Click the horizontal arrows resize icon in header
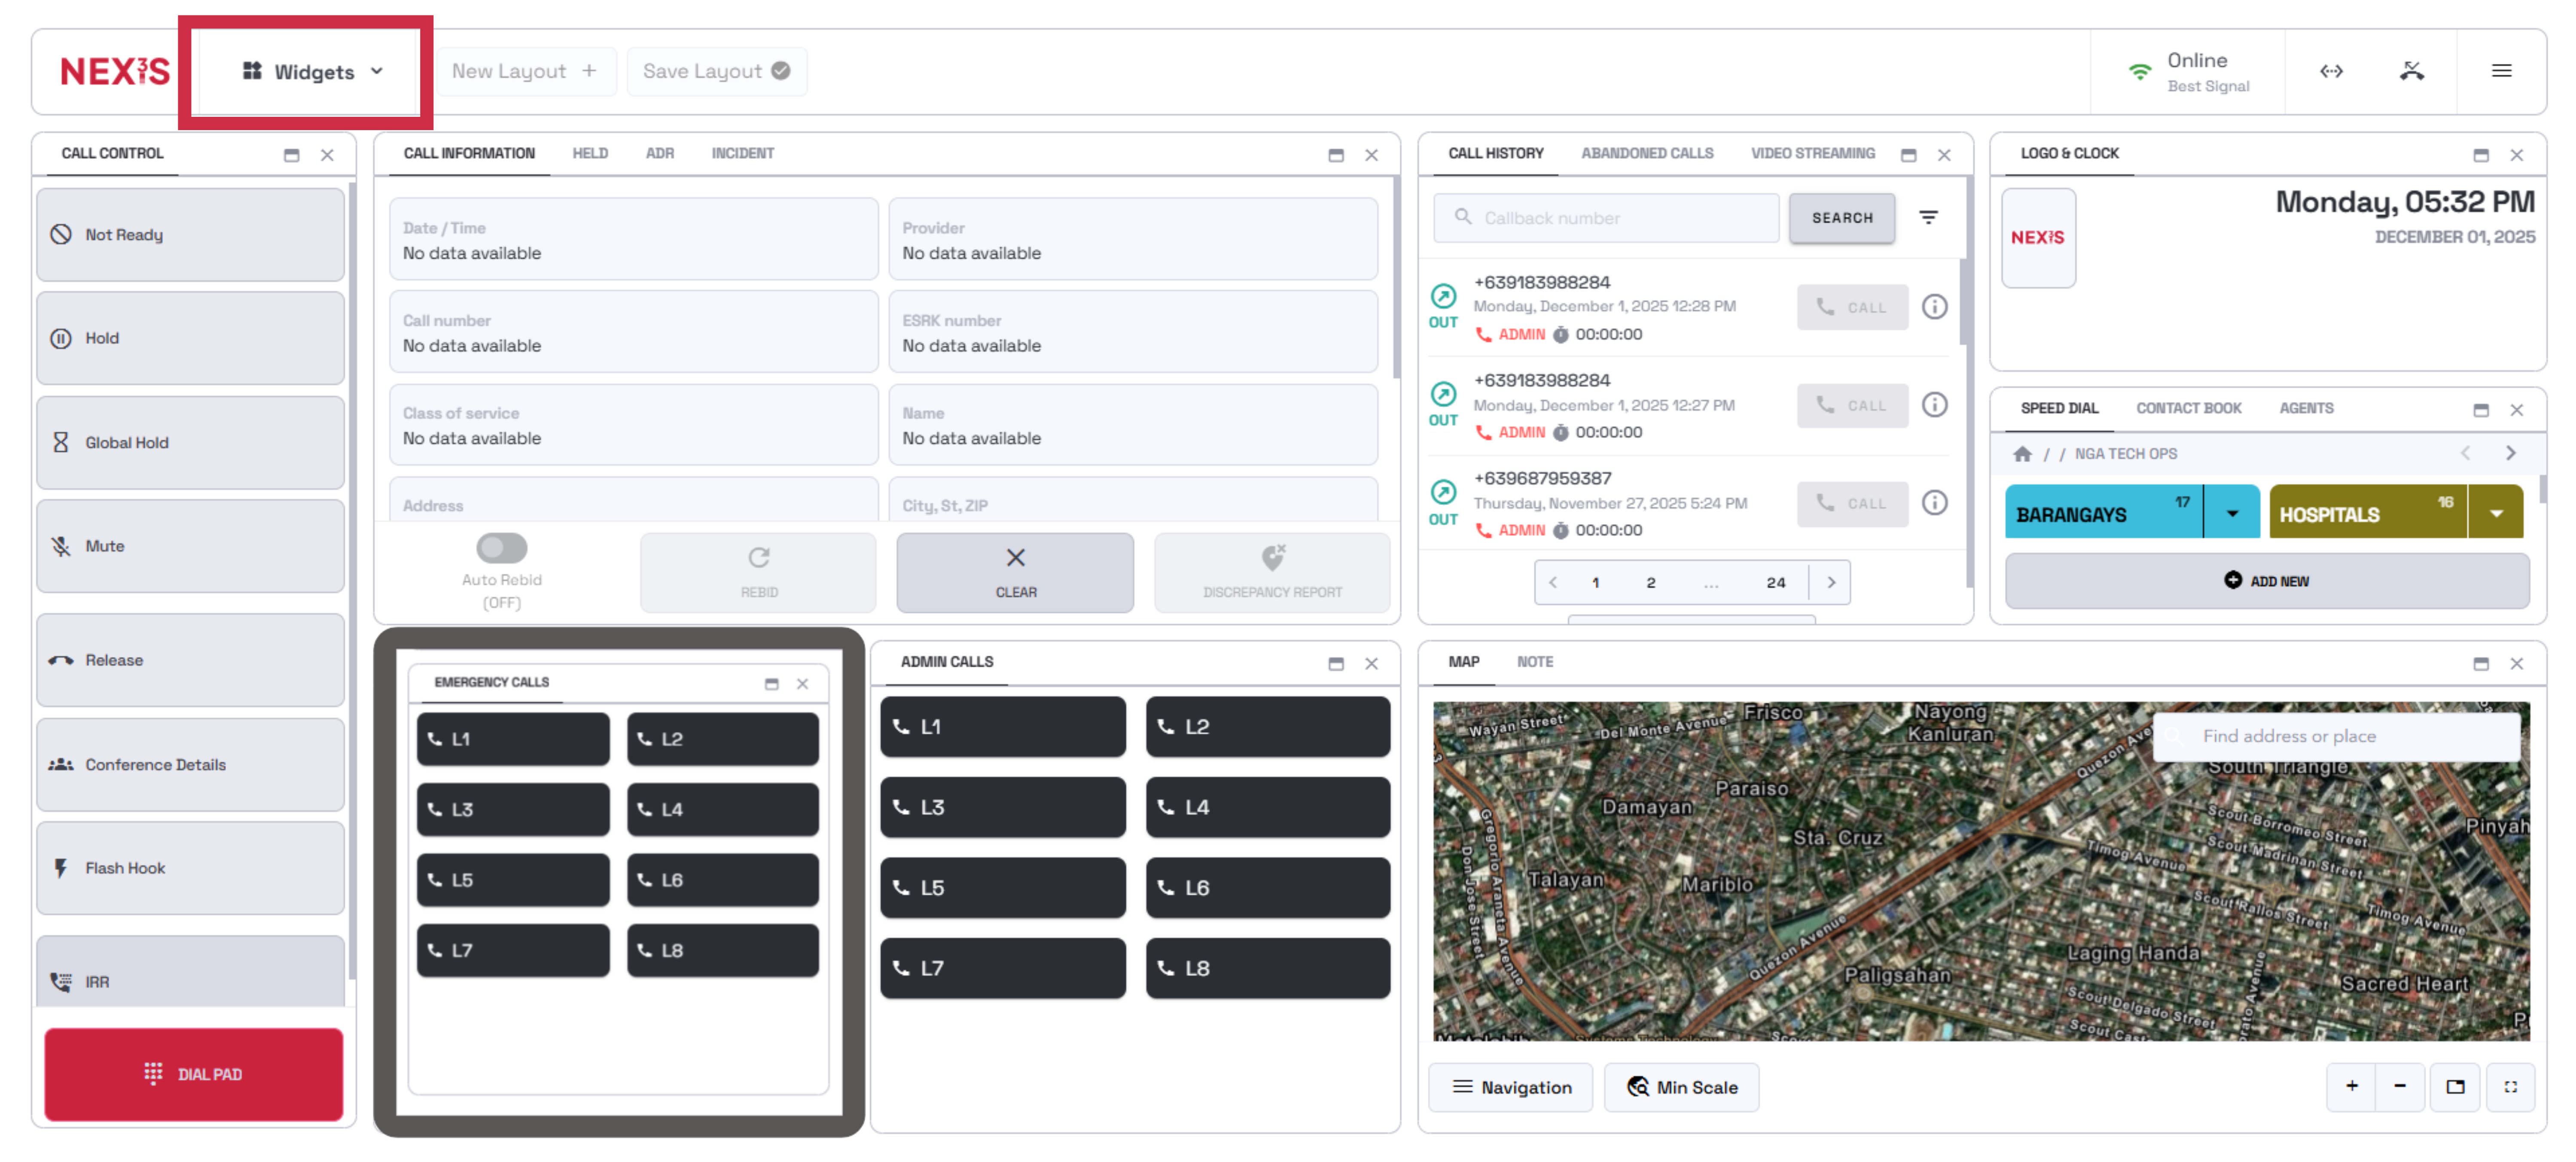The height and width of the screenshot is (1162, 2576). (2331, 71)
